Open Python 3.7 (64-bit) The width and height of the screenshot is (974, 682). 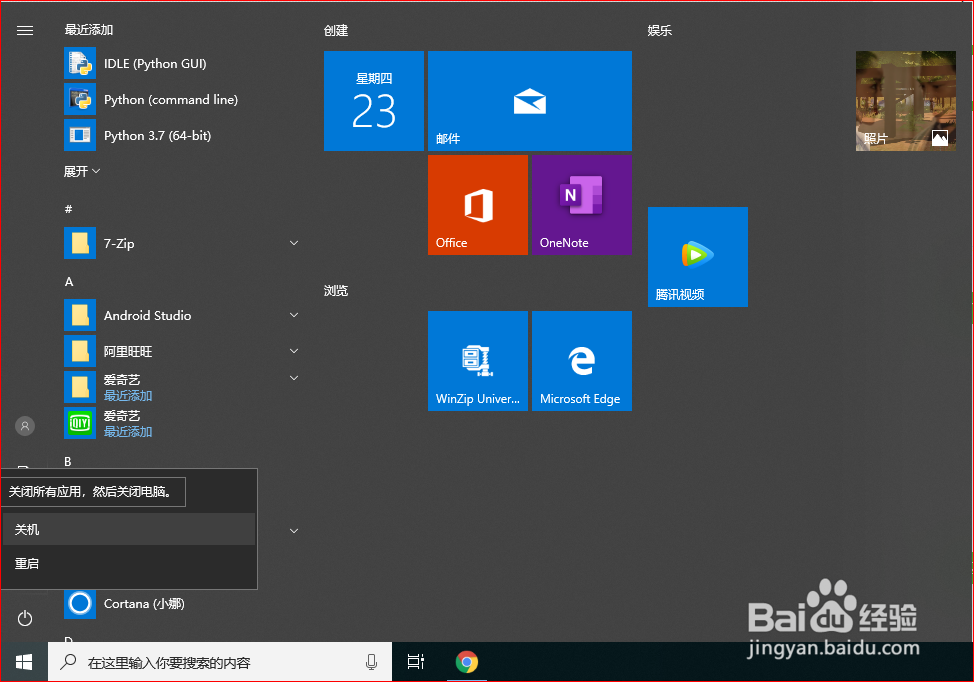(x=155, y=135)
